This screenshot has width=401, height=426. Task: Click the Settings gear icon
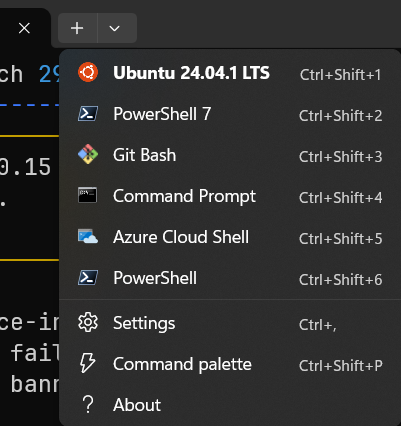tap(88, 322)
